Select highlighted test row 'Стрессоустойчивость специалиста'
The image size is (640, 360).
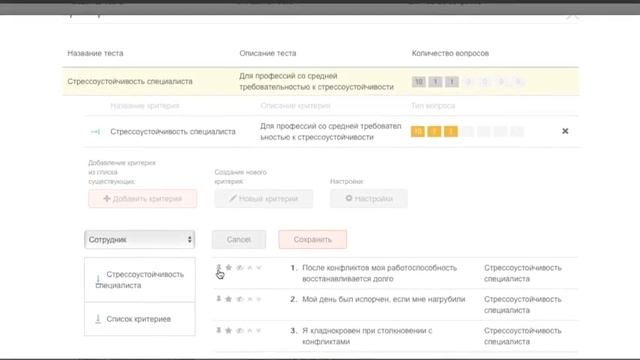pos(320,81)
